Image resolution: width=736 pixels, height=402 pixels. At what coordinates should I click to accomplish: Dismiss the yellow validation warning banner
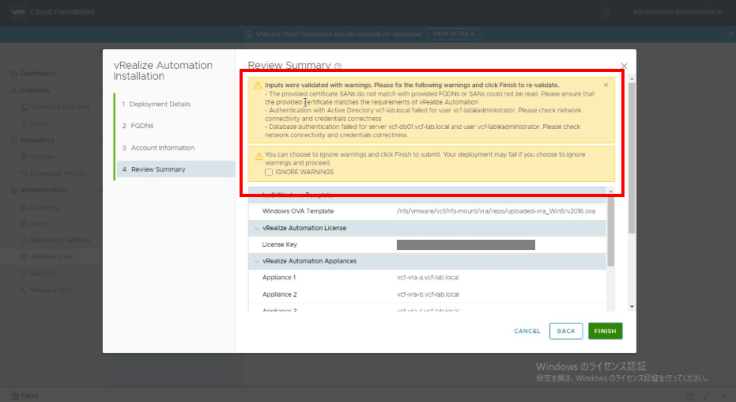coord(606,85)
